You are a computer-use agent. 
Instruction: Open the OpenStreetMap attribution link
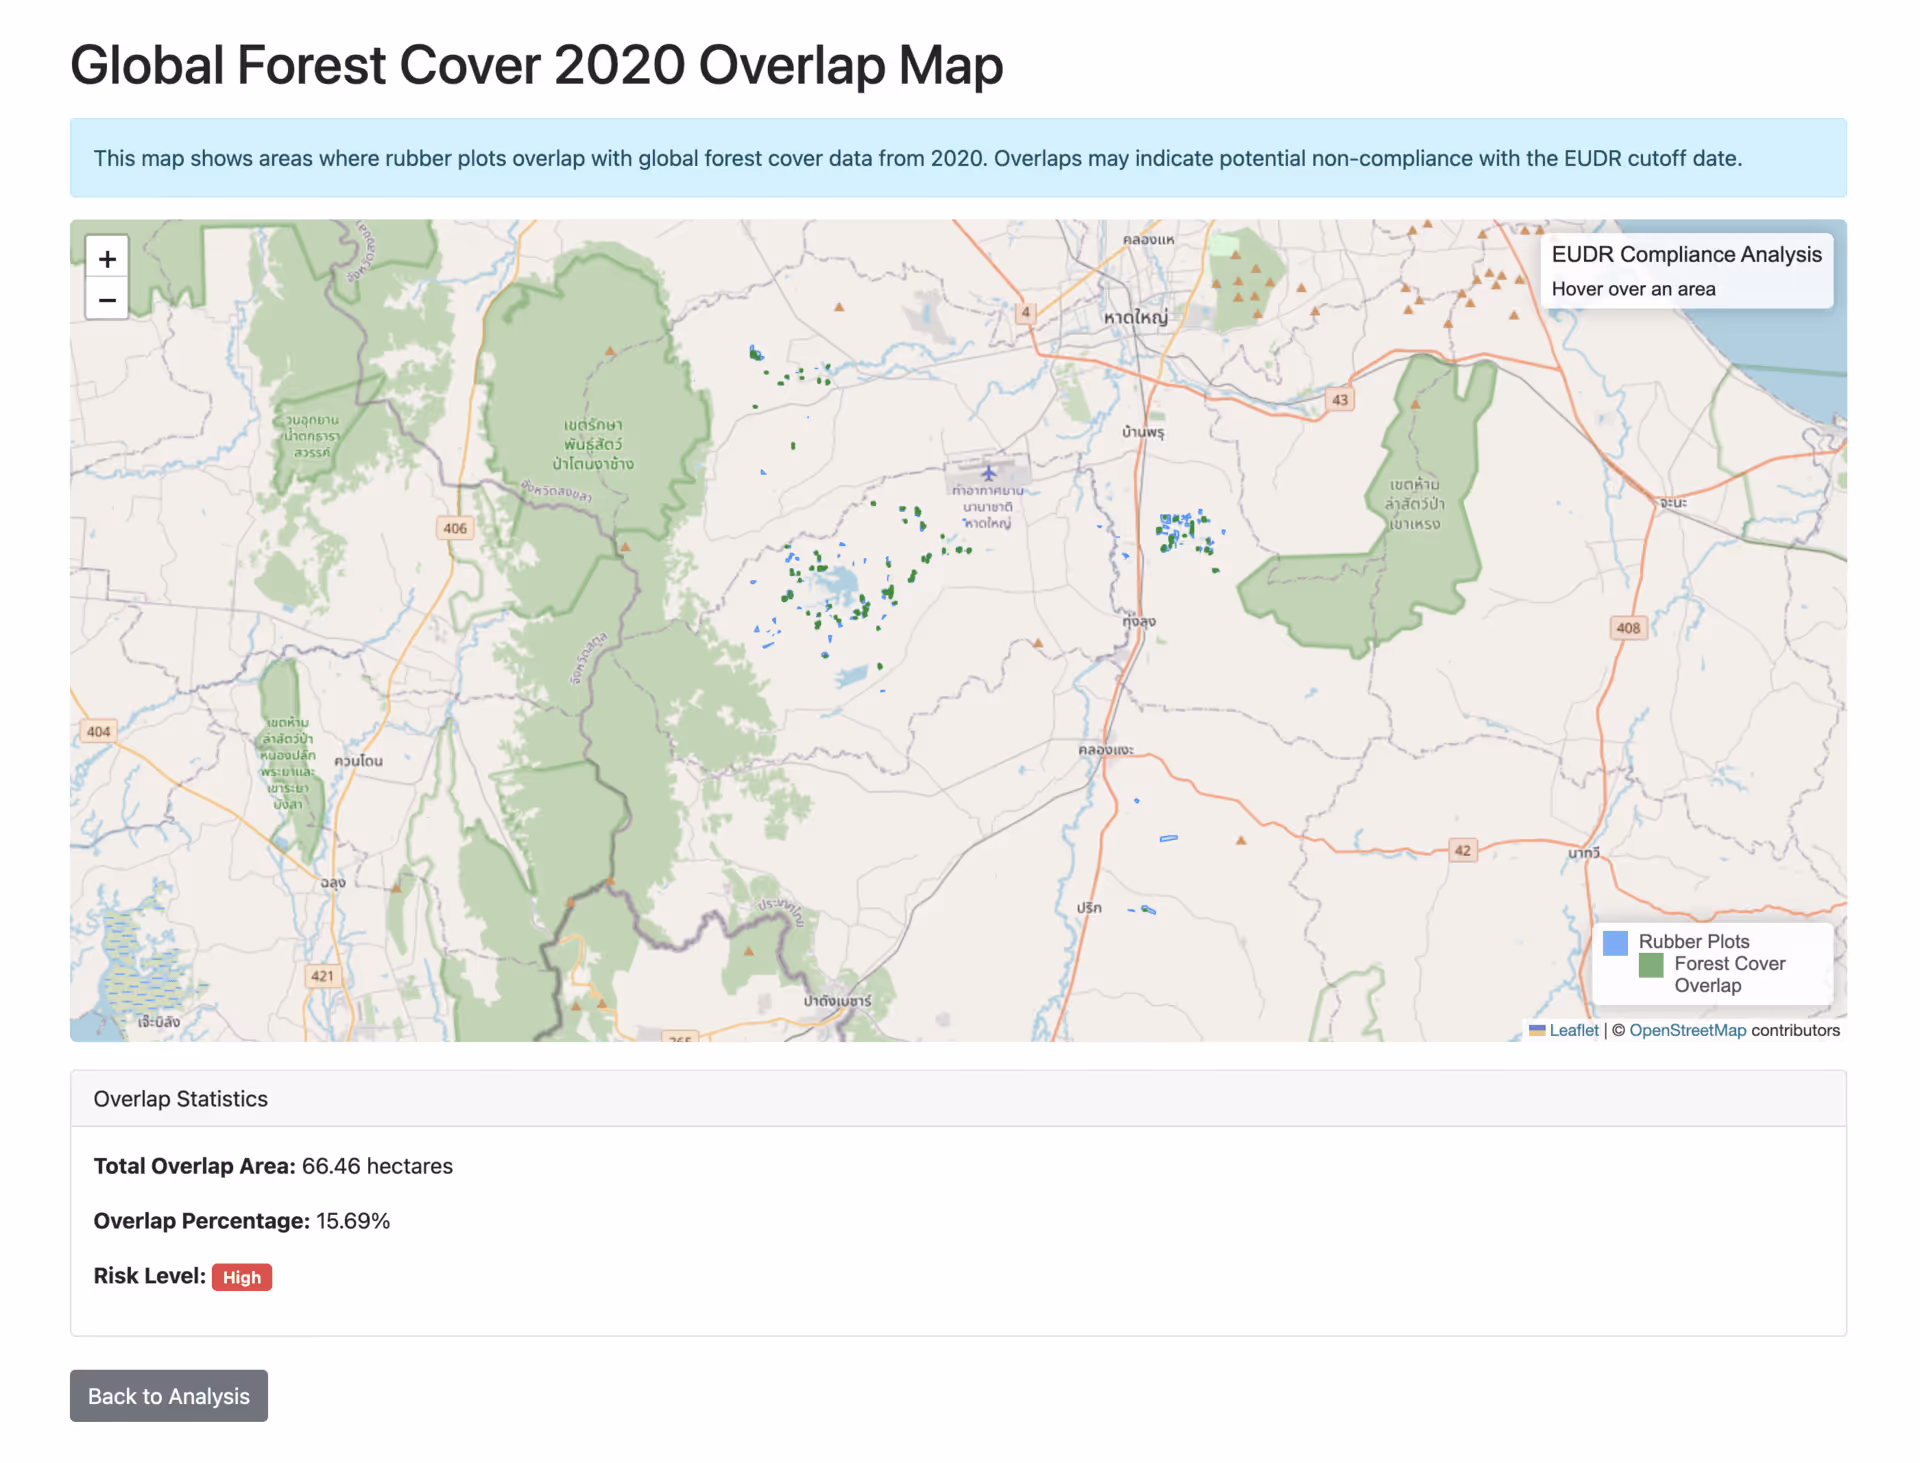point(1687,1030)
